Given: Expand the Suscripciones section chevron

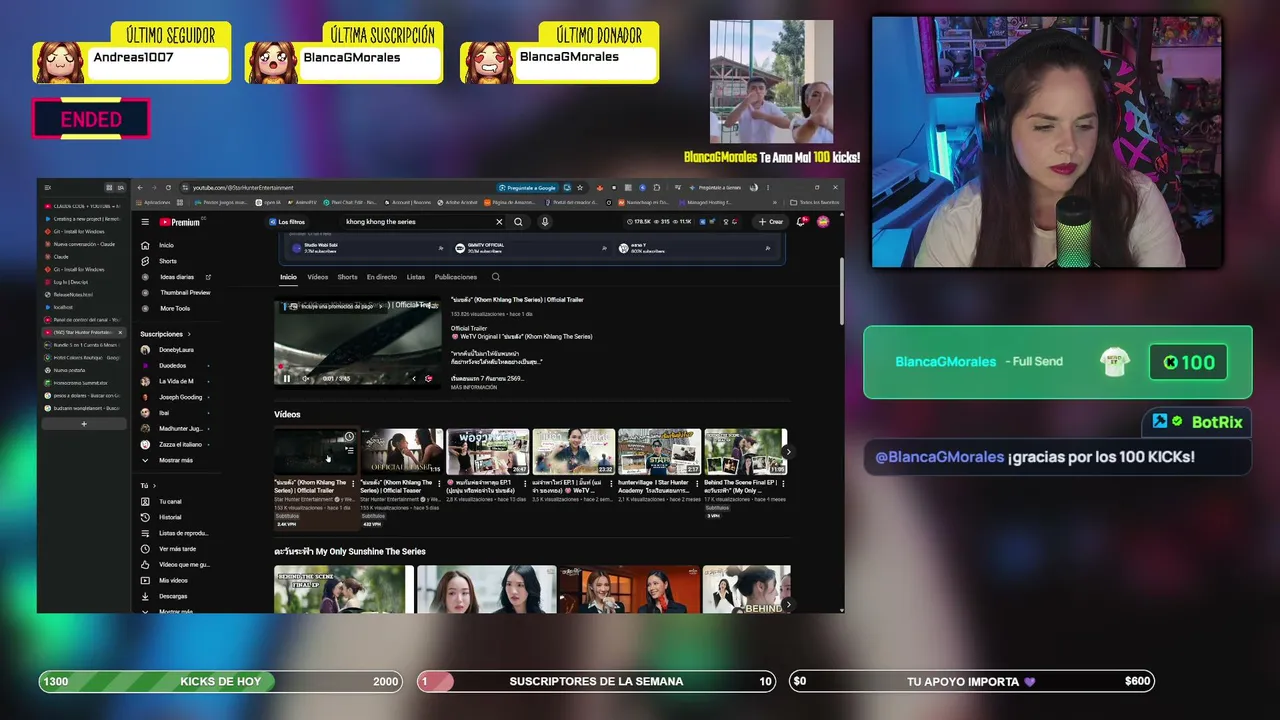Looking at the screenshot, I should (189, 334).
